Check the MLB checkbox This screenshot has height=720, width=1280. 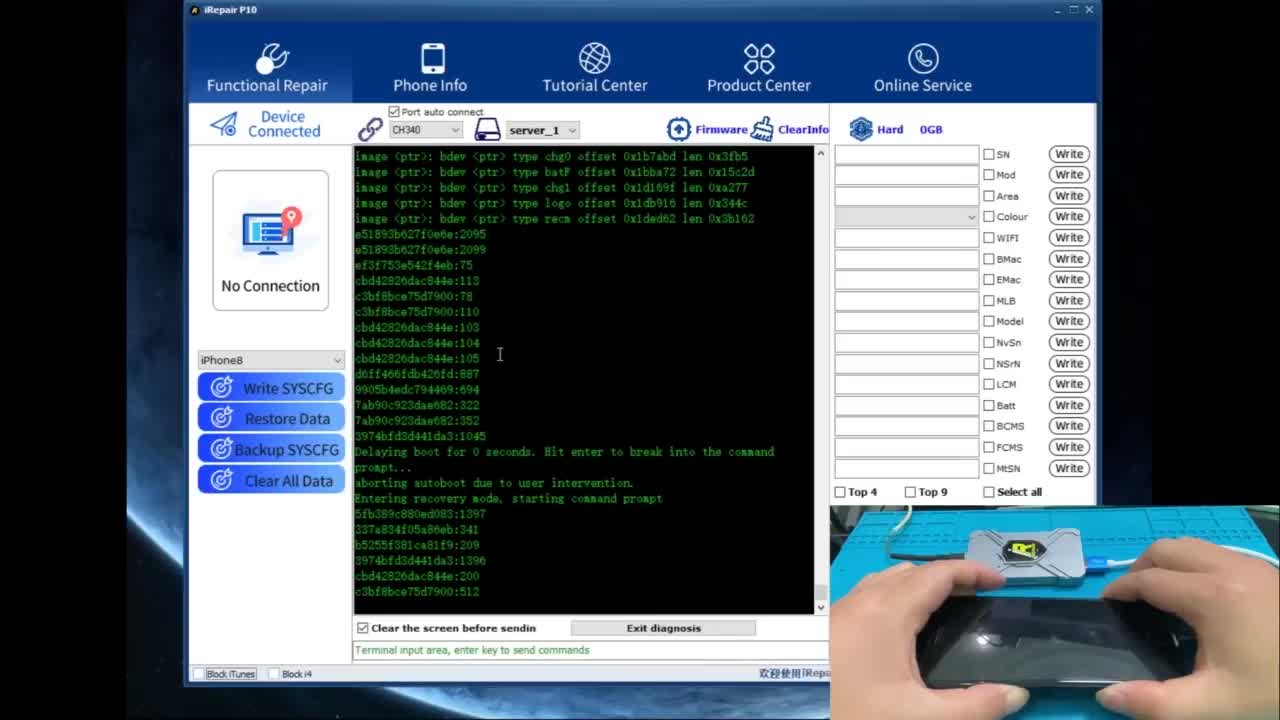tap(989, 300)
